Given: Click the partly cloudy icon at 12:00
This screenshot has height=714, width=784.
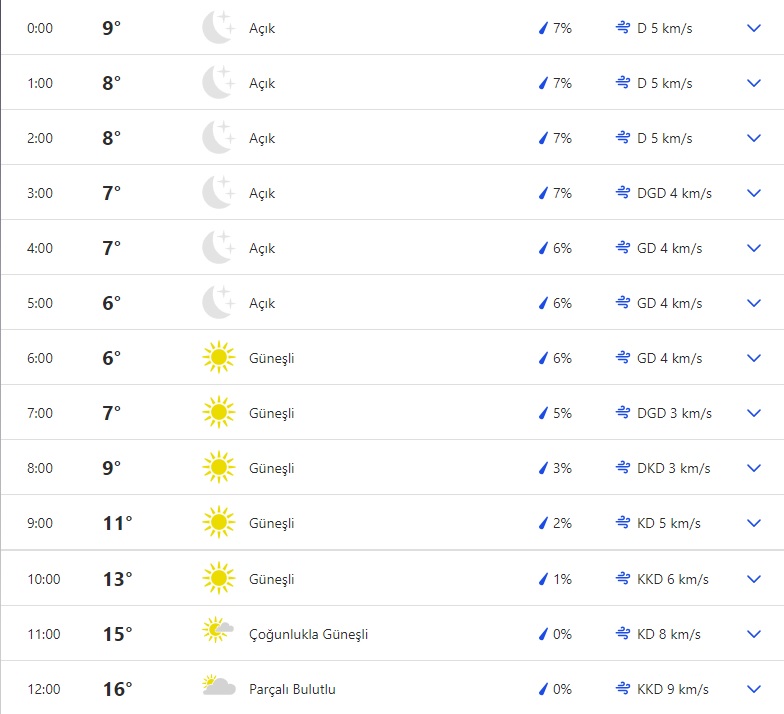Looking at the screenshot, I should point(218,688).
